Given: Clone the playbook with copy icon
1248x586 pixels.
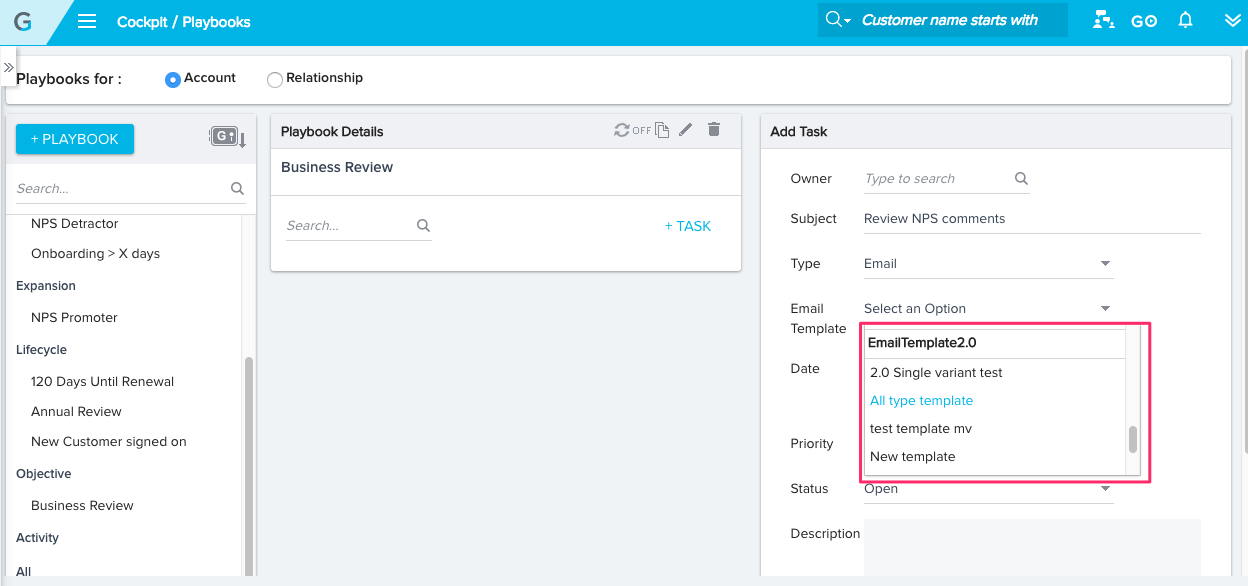Looking at the screenshot, I should 662,130.
